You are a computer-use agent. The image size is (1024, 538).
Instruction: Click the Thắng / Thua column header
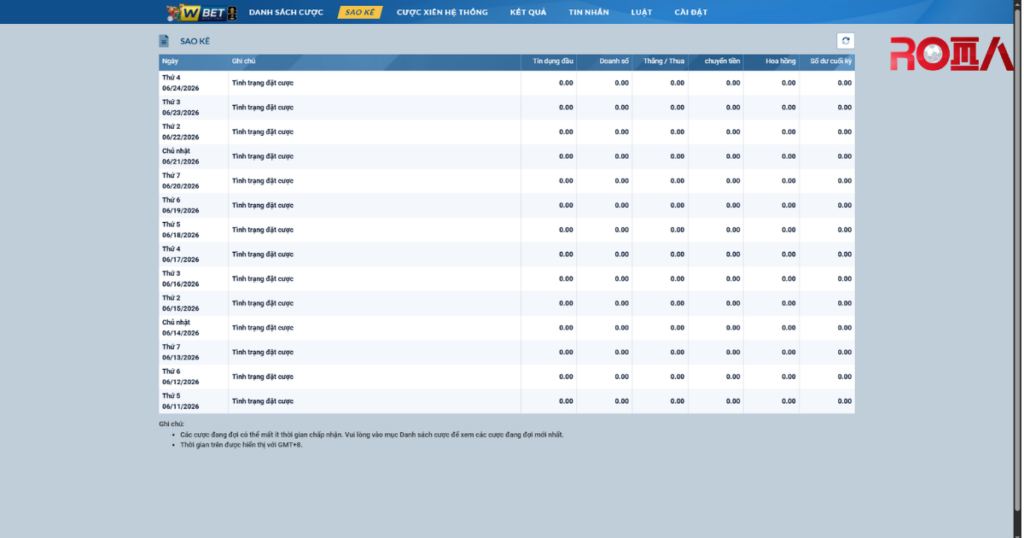tap(660, 61)
